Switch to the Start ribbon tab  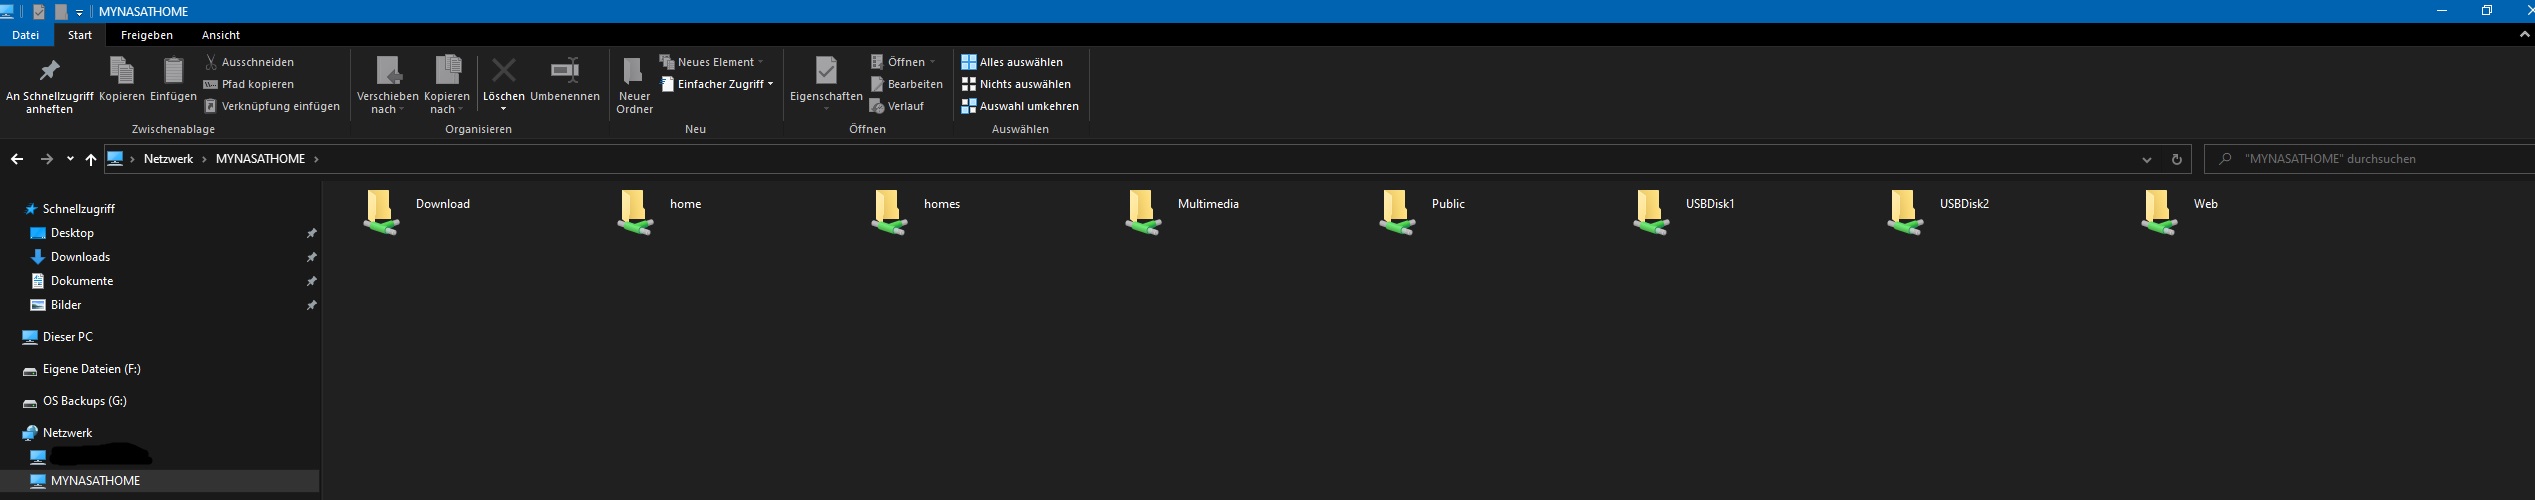click(x=80, y=35)
